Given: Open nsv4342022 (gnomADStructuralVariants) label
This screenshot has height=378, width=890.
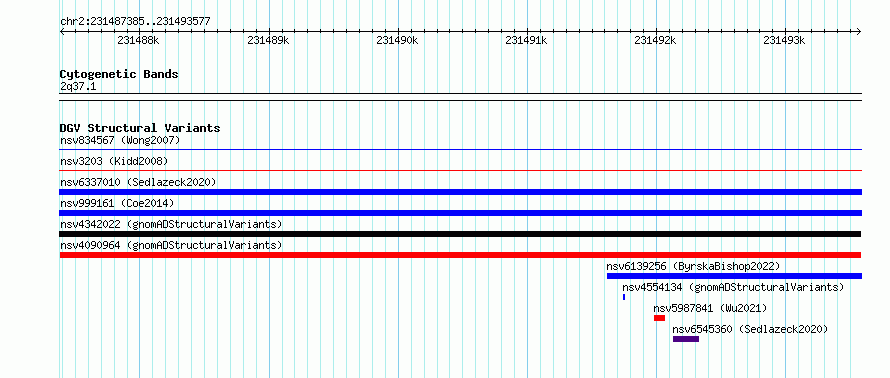Looking at the screenshot, I should click(x=171, y=224).
